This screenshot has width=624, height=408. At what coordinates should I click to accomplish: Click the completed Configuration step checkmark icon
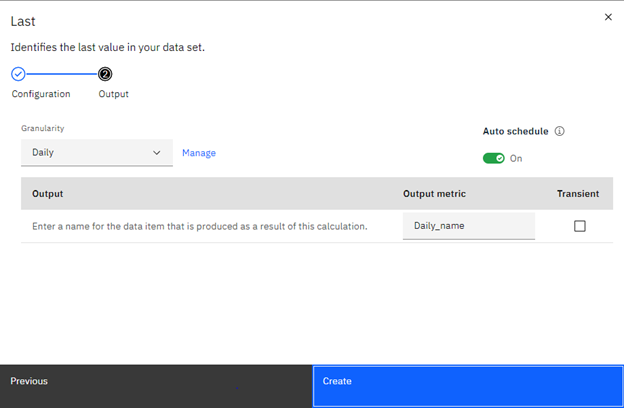[18, 74]
